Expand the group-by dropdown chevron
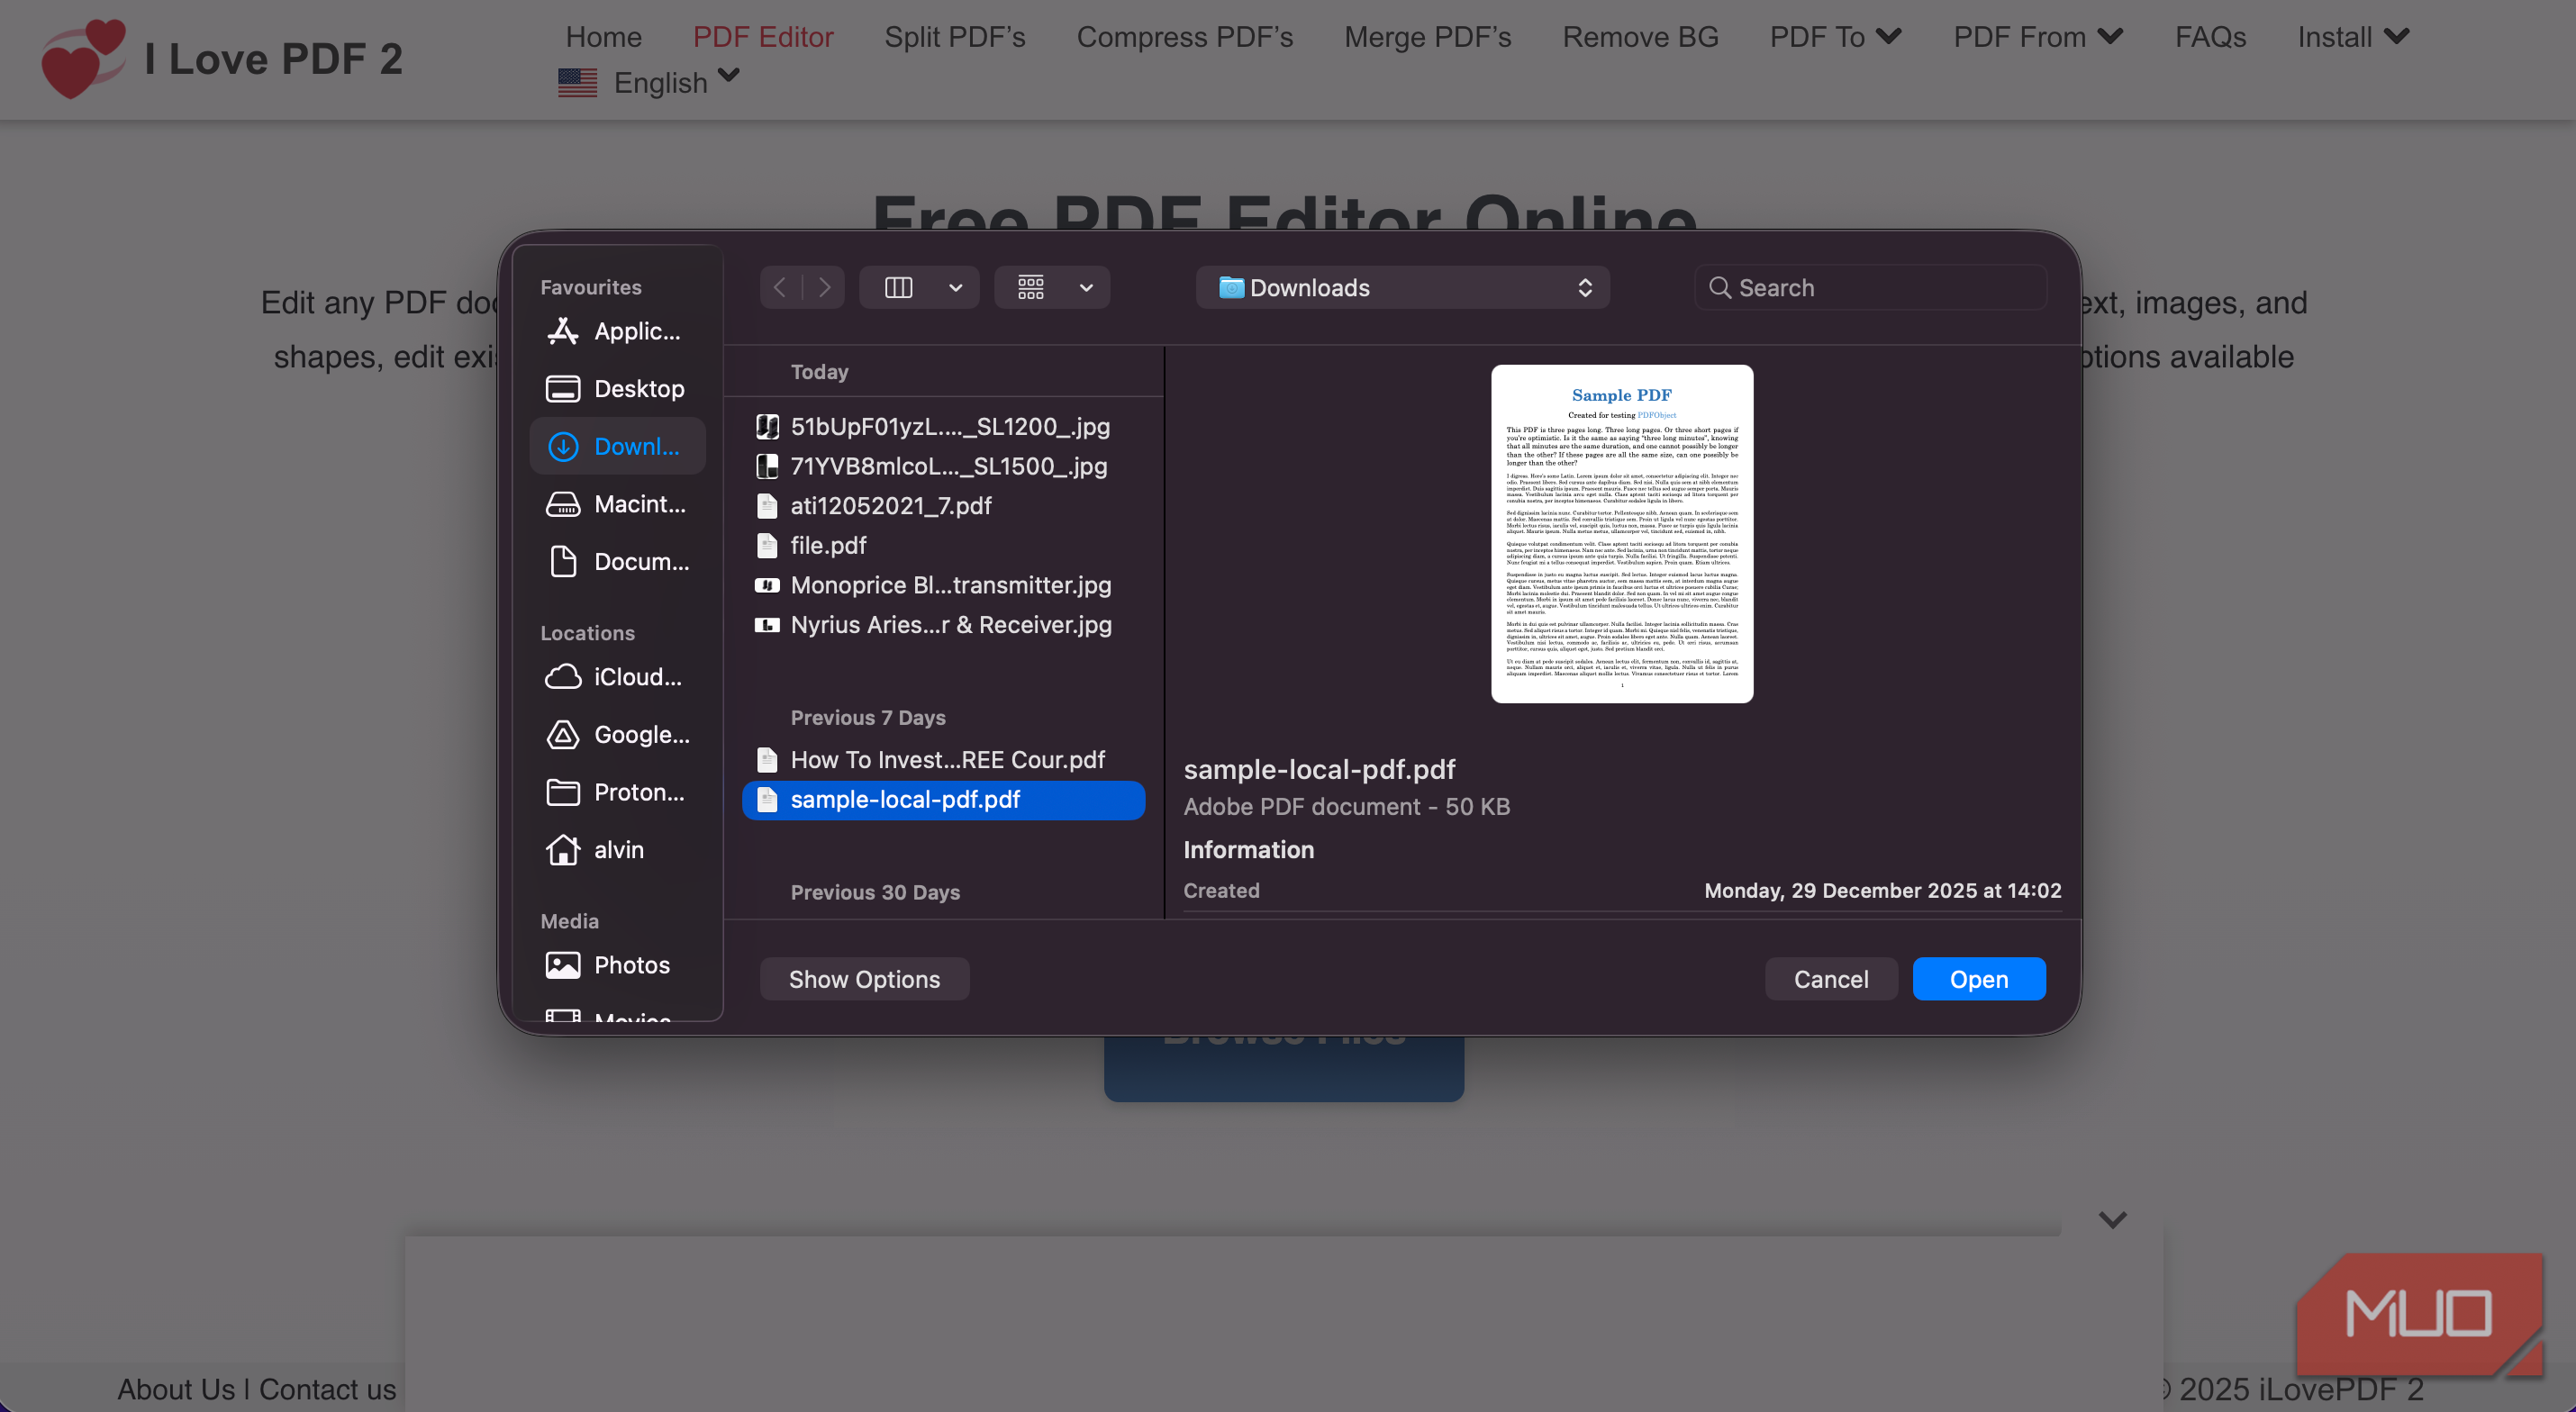Viewport: 2576px width, 1412px height. pos(1087,288)
